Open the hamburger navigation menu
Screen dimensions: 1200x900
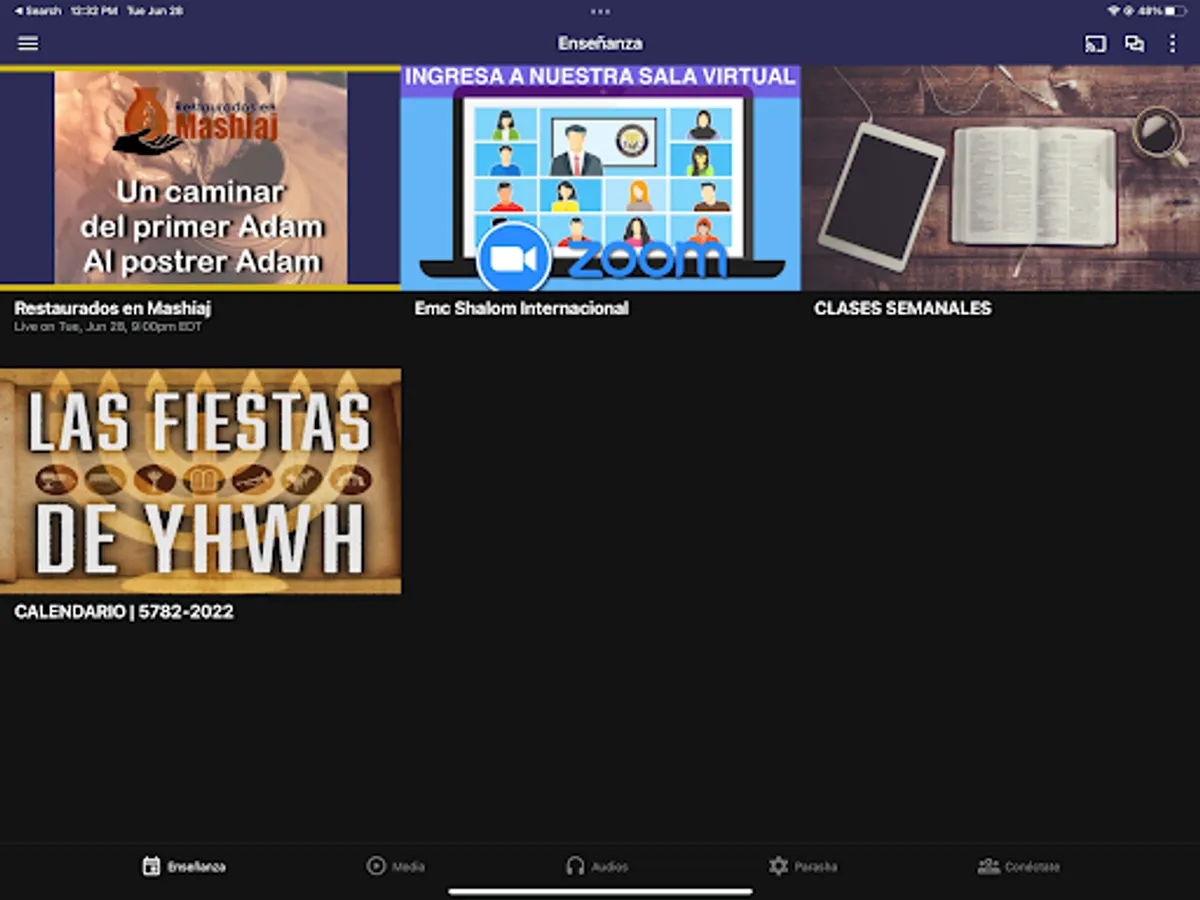coord(28,44)
